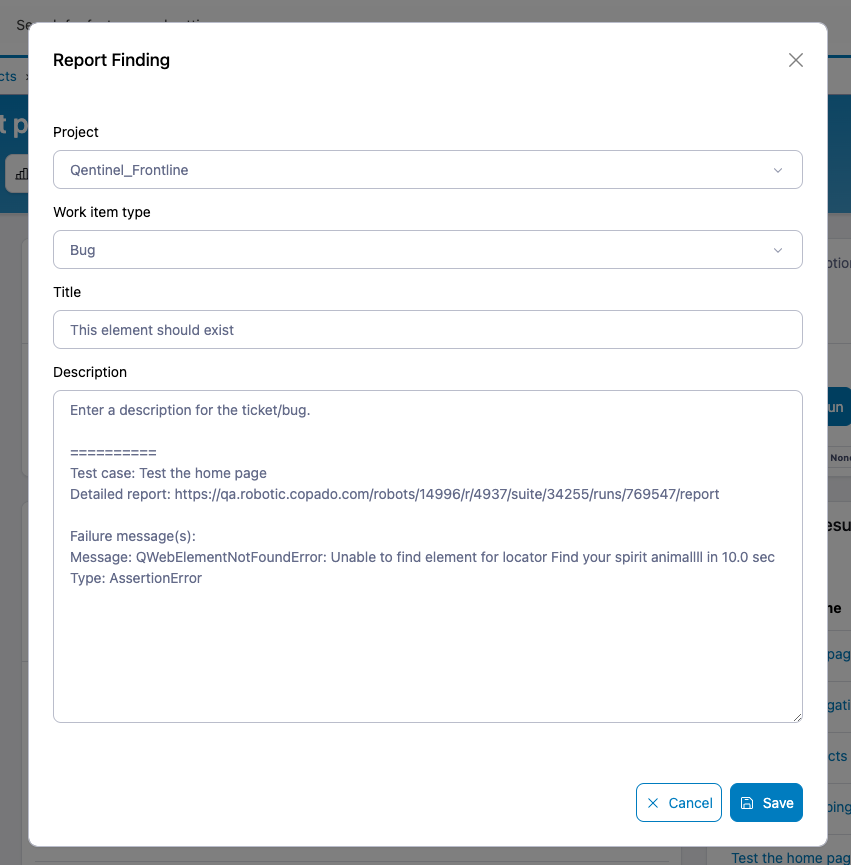
Task: Focus the Title input field
Action: pyautogui.click(x=427, y=330)
